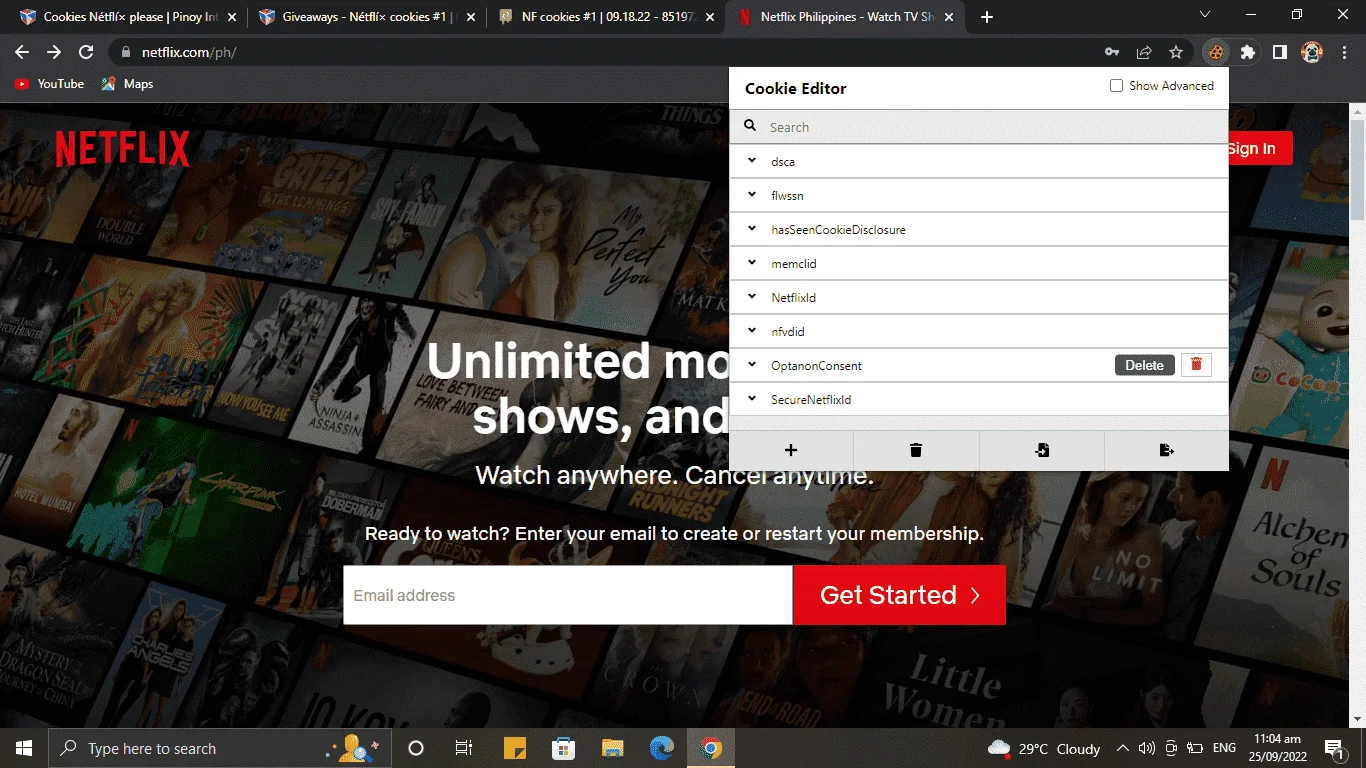
Task: Open the Chrome extensions puzzle icon
Action: (x=1247, y=52)
